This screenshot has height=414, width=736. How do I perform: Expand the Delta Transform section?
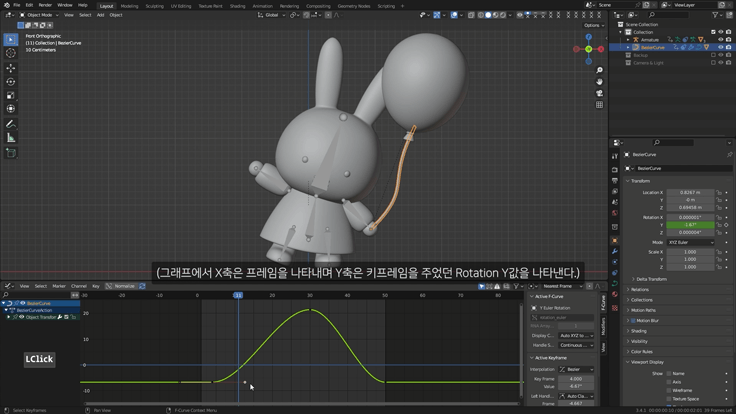651,279
